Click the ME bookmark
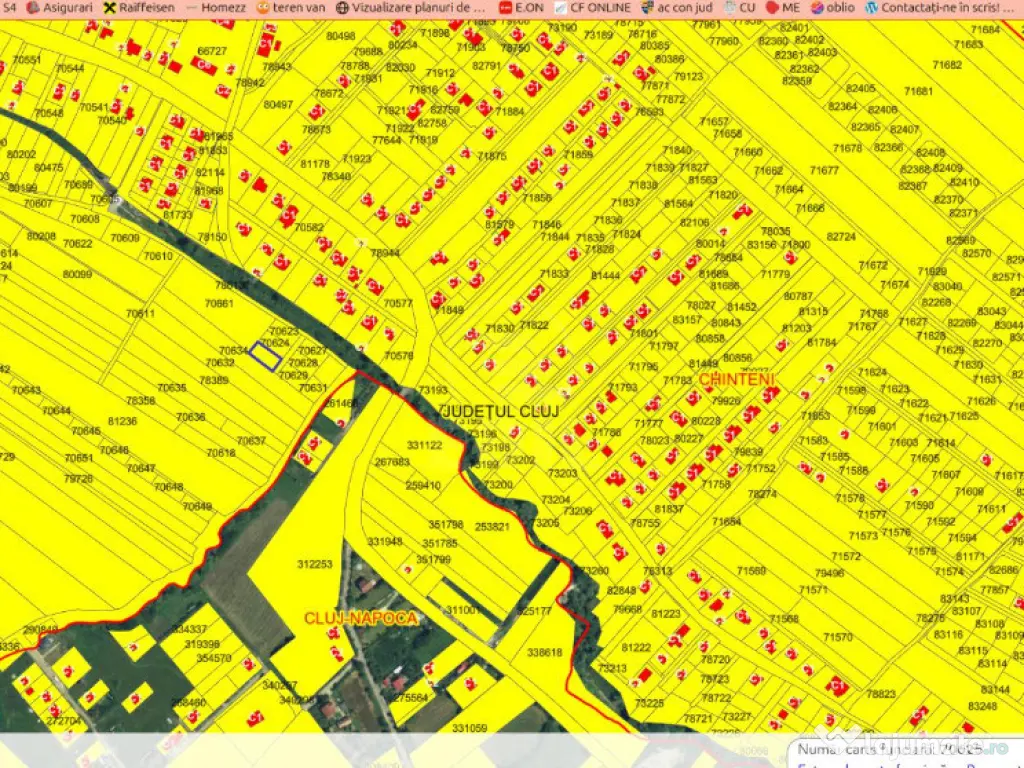This screenshot has width=1024, height=768. [x=783, y=7]
